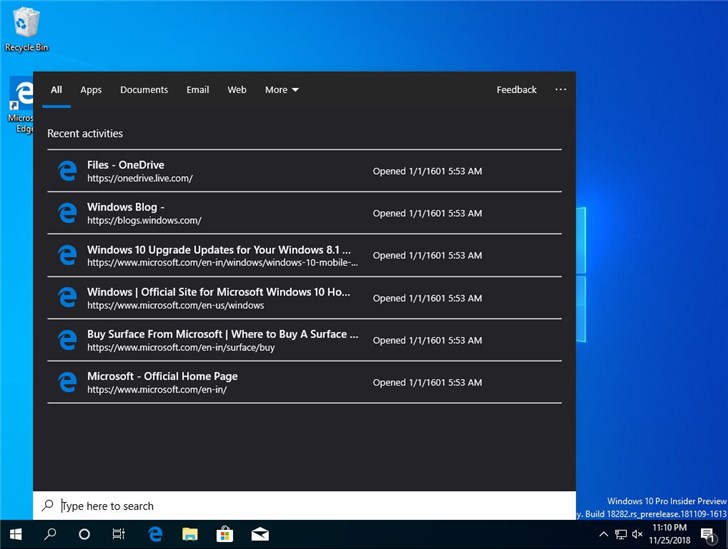Open the three-dot options menu
Image resolution: width=728 pixels, height=549 pixels.
tap(560, 90)
